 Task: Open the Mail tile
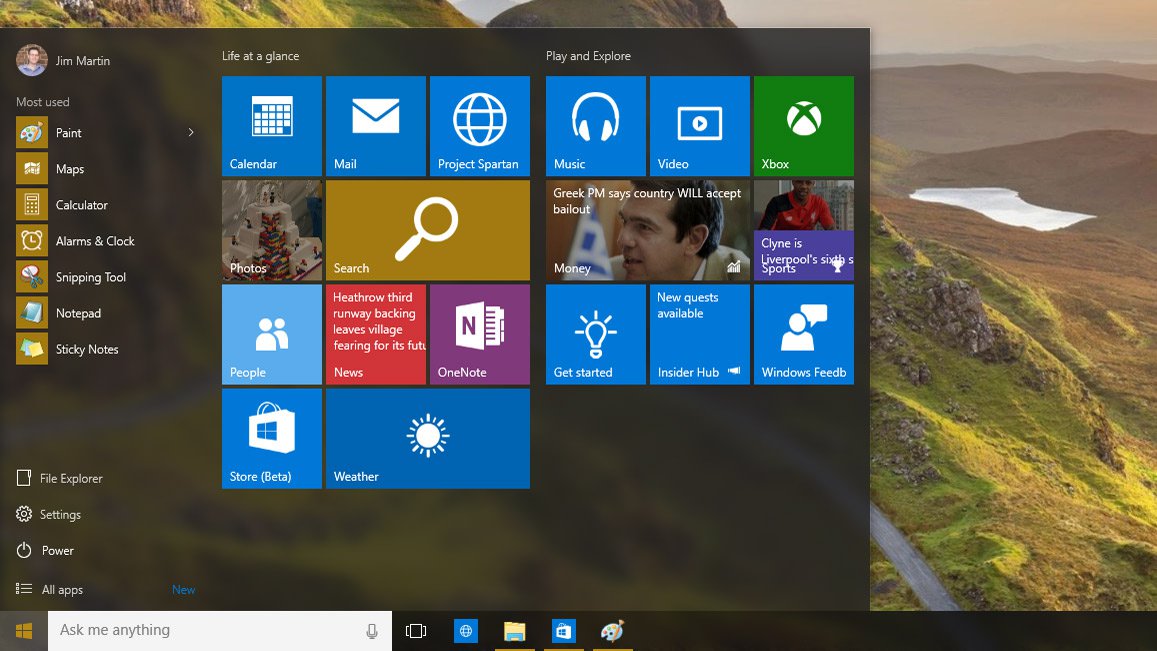(x=376, y=126)
